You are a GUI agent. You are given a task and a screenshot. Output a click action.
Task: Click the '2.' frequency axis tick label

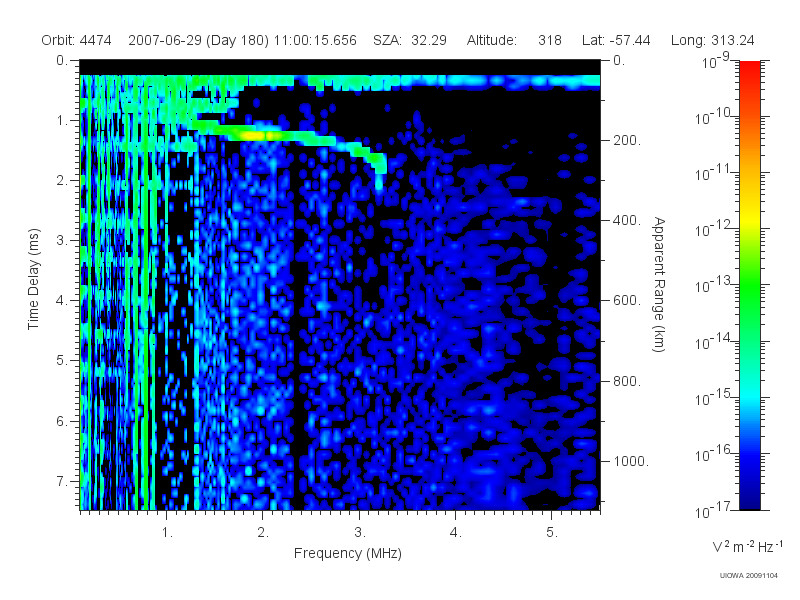[263, 532]
